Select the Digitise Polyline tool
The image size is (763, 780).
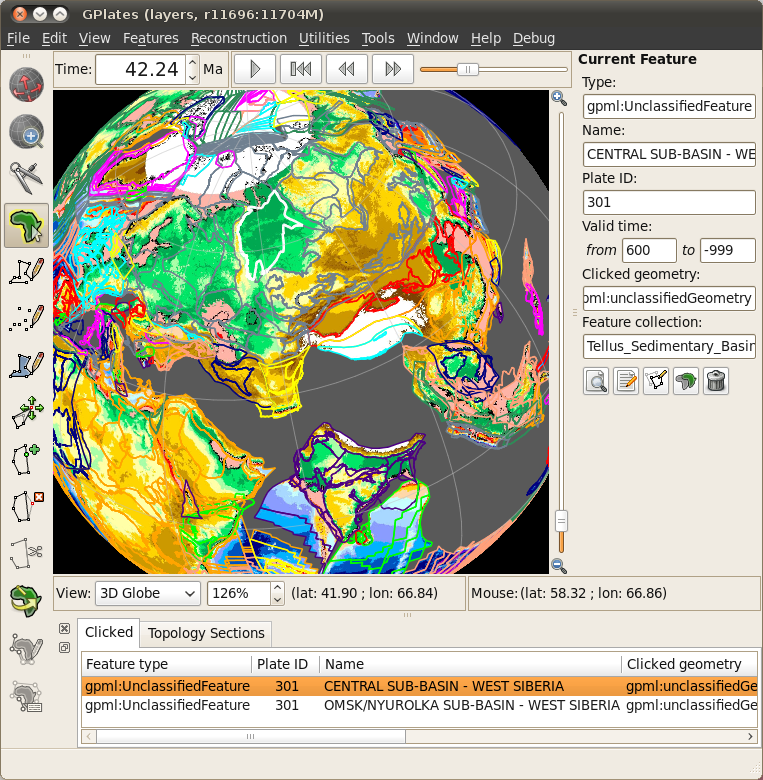click(x=26, y=272)
